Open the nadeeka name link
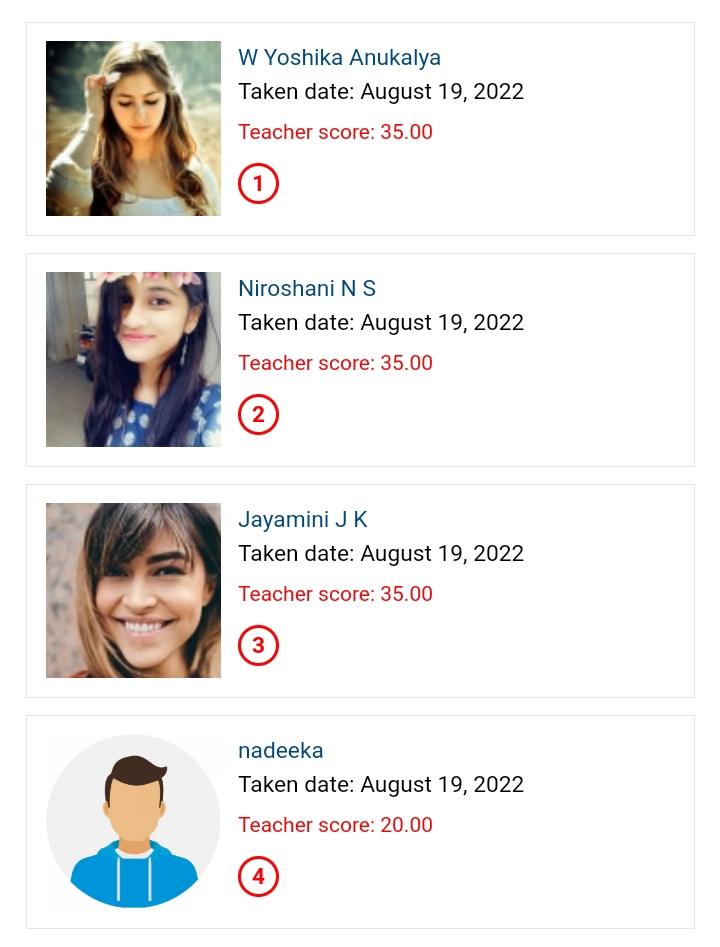The image size is (720, 947). (281, 751)
